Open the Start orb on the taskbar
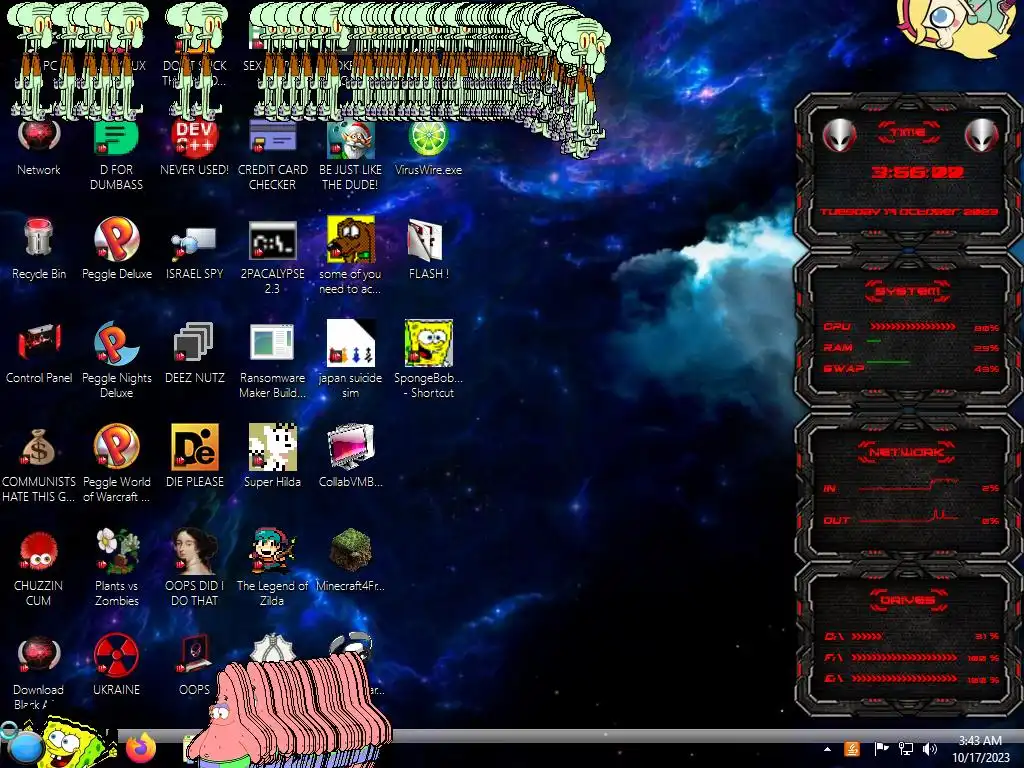This screenshot has width=1024, height=768. [x=24, y=746]
